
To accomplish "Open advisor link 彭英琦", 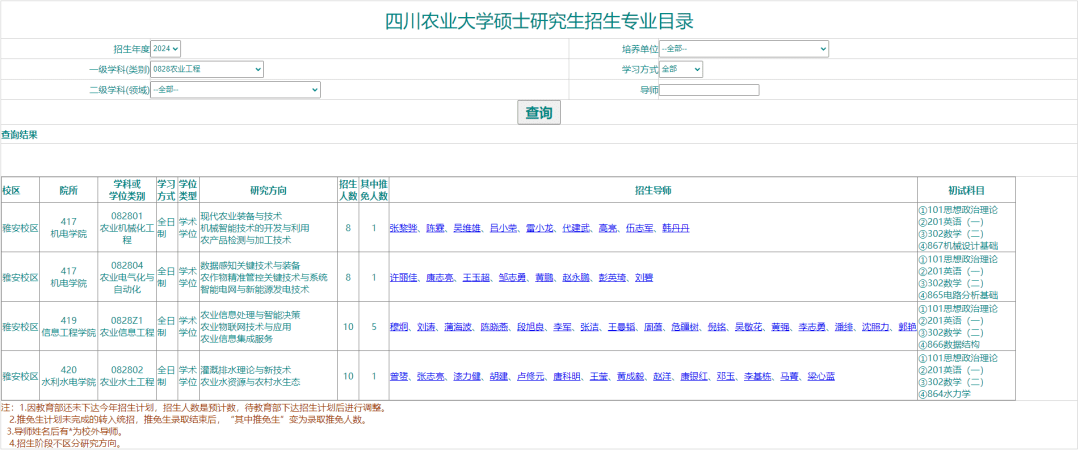I will click(x=612, y=277).
